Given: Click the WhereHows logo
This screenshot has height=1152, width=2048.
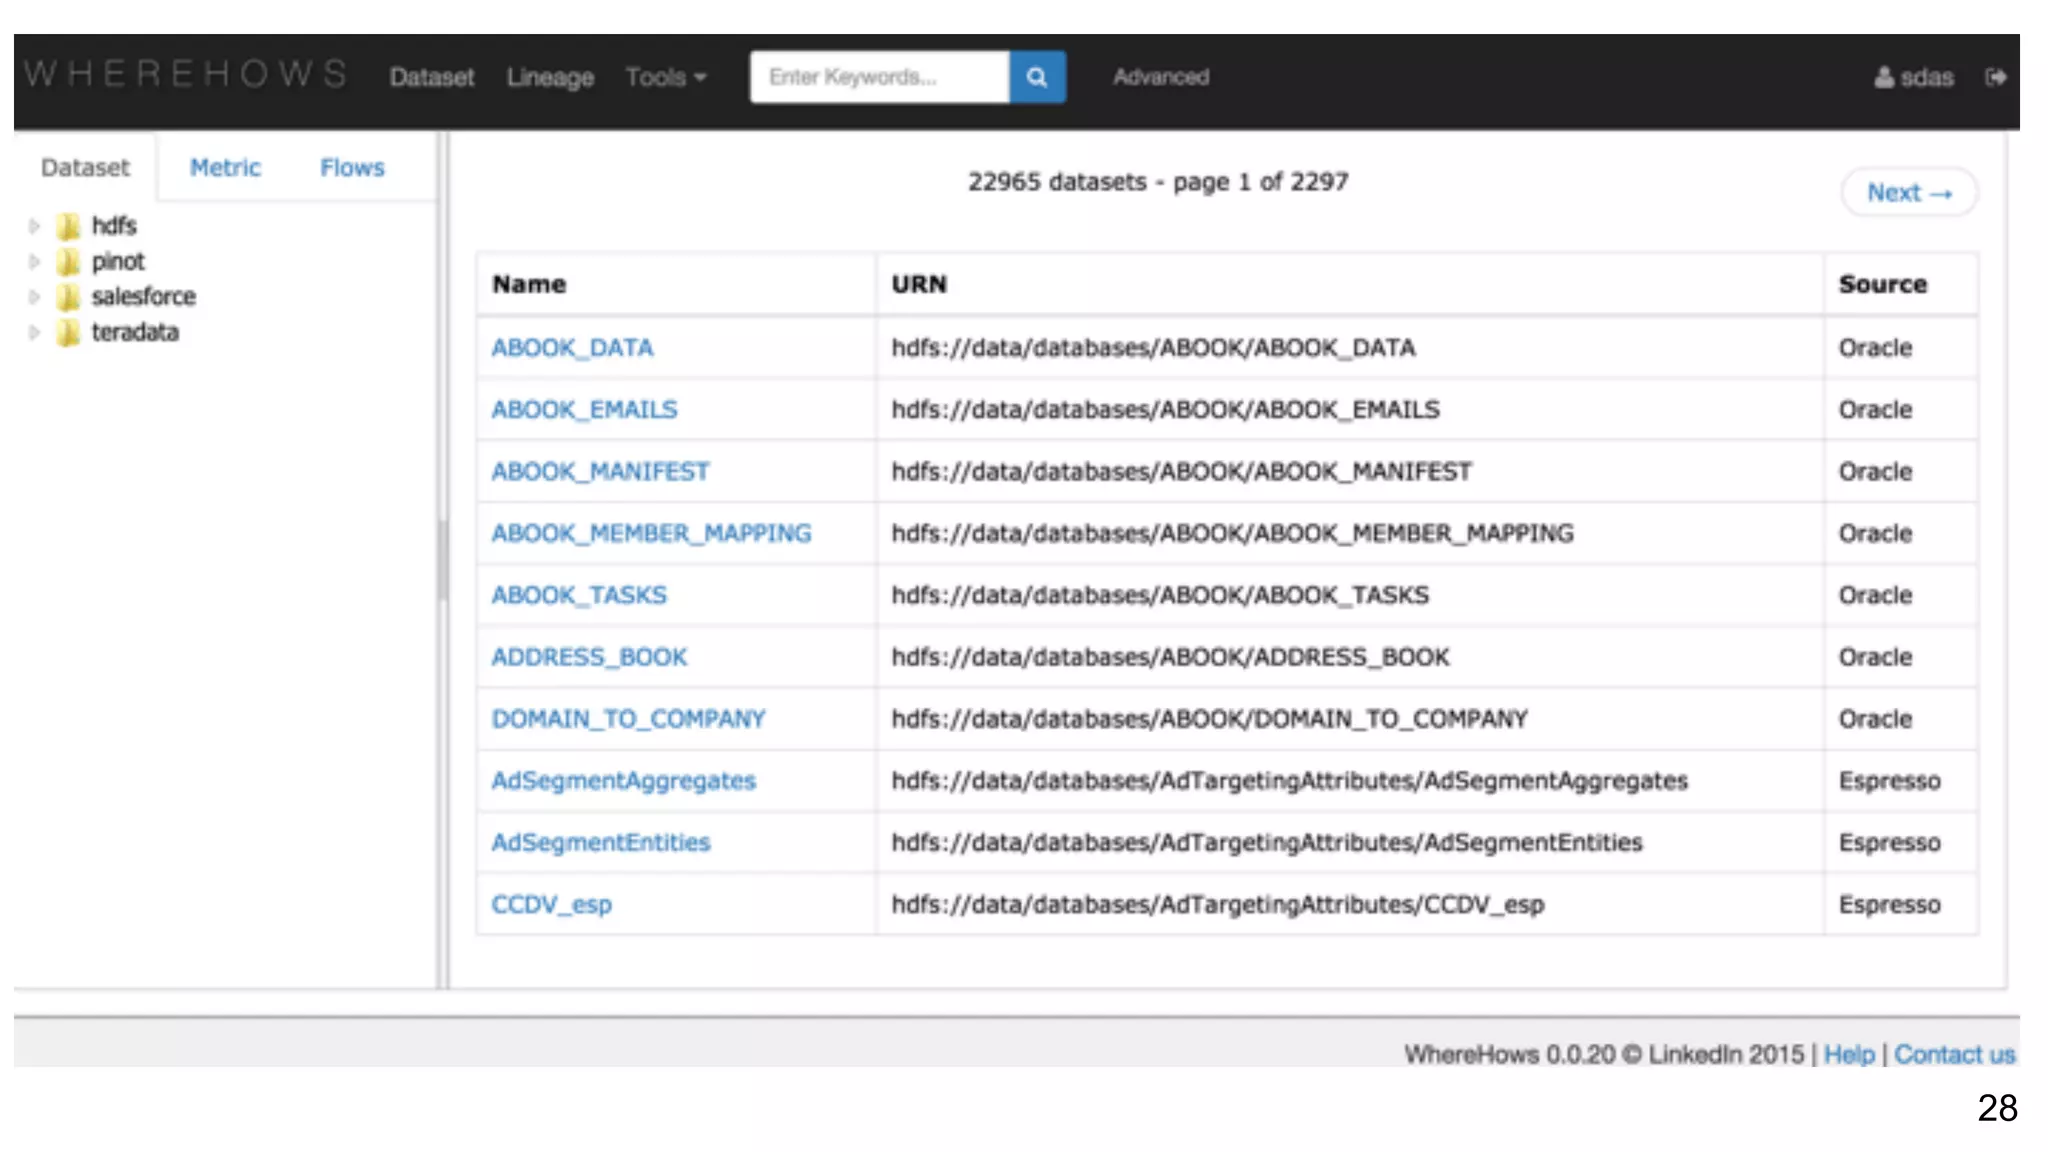Looking at the screenshot, I should pyautogui.click(x=186, y=75).
